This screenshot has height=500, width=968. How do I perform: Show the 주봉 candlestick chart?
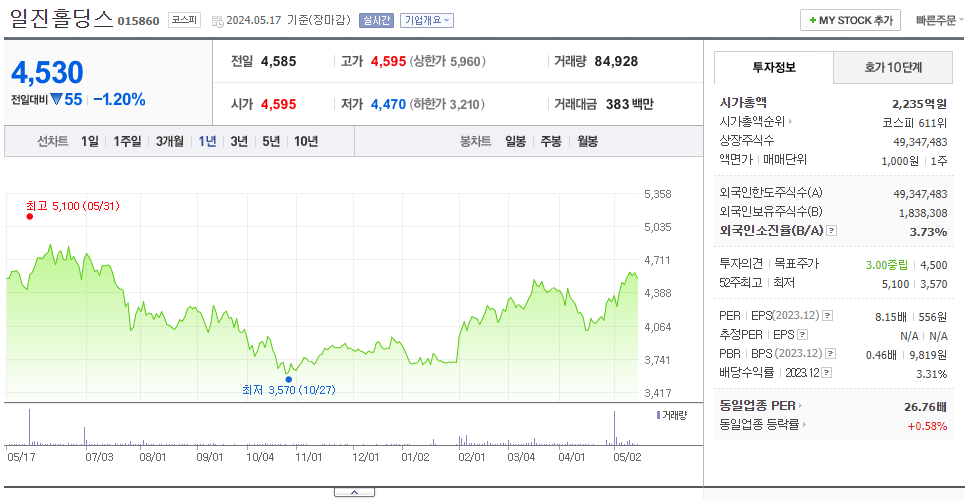(x=551, y=141)
